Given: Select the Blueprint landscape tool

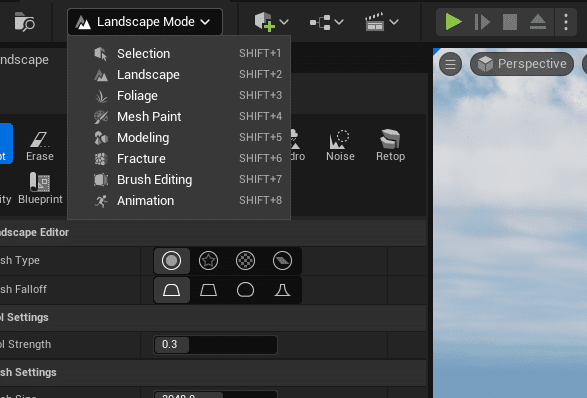Looking at the screenshot, I should pyautogui.click(x=40, y=188).
